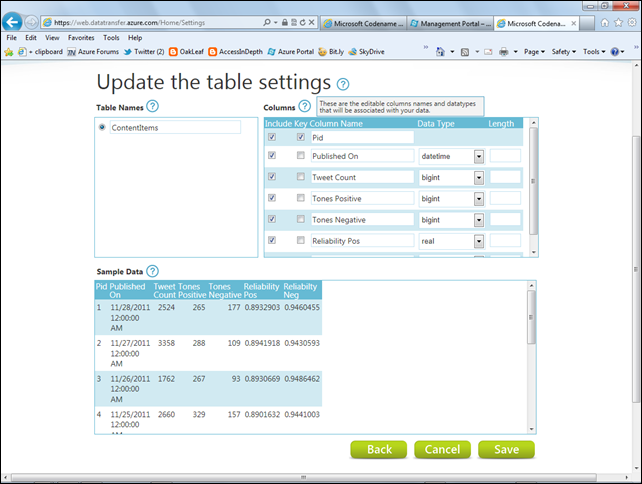Open data type dropdown for Tones Negative

click(x=479, y=220)
